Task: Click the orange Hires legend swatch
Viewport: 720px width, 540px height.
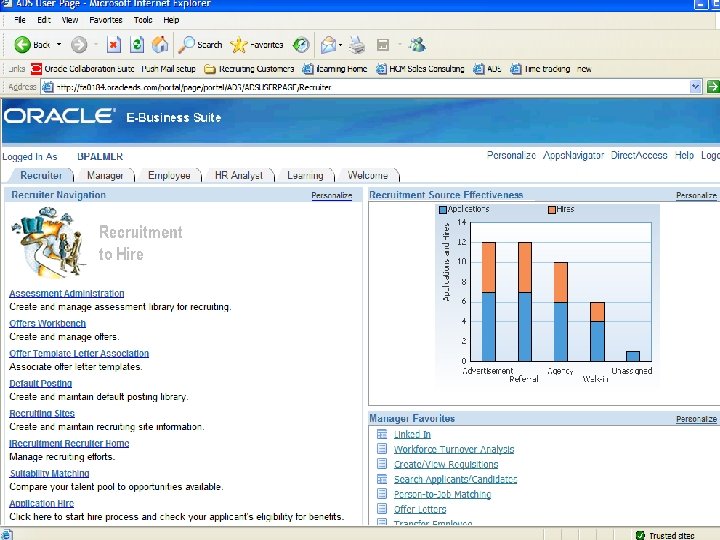Action: pyautogui.click(x=551, y=209)
